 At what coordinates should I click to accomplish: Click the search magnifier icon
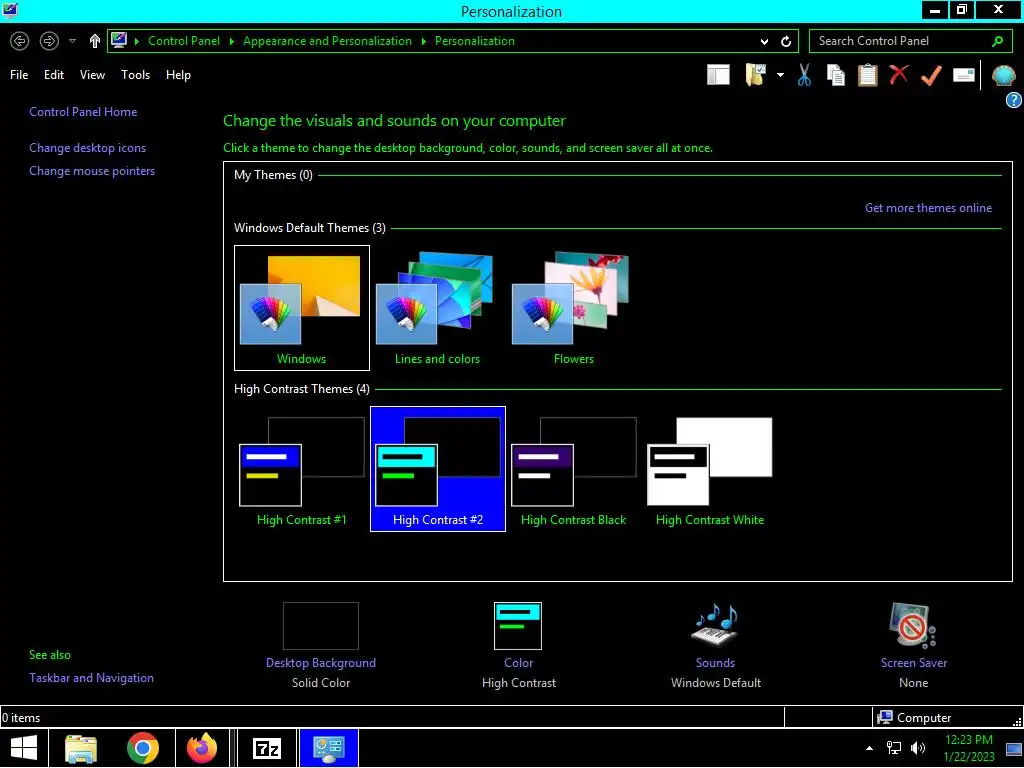coord(997,41)
